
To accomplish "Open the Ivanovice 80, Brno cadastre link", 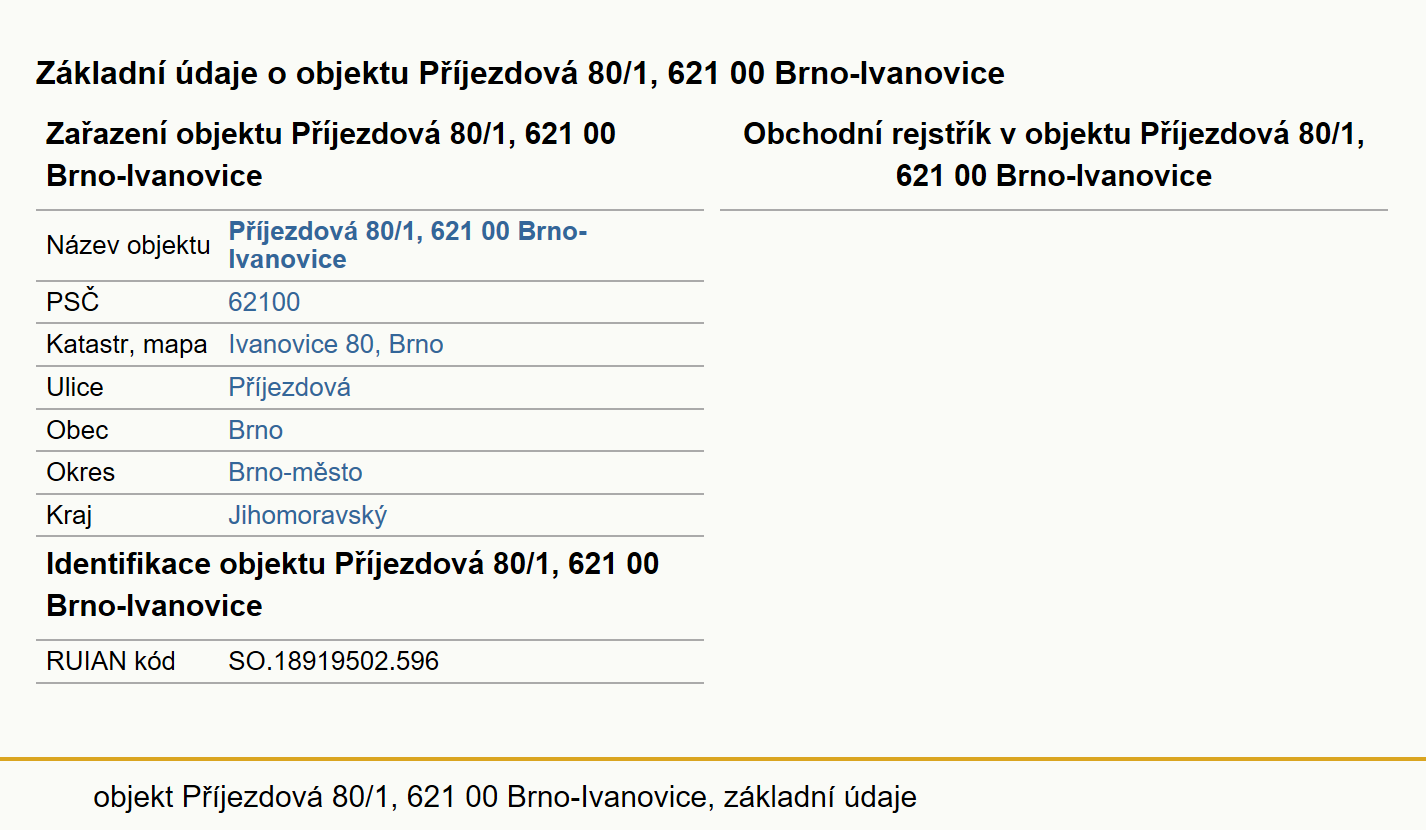I will tap(336, 345).
